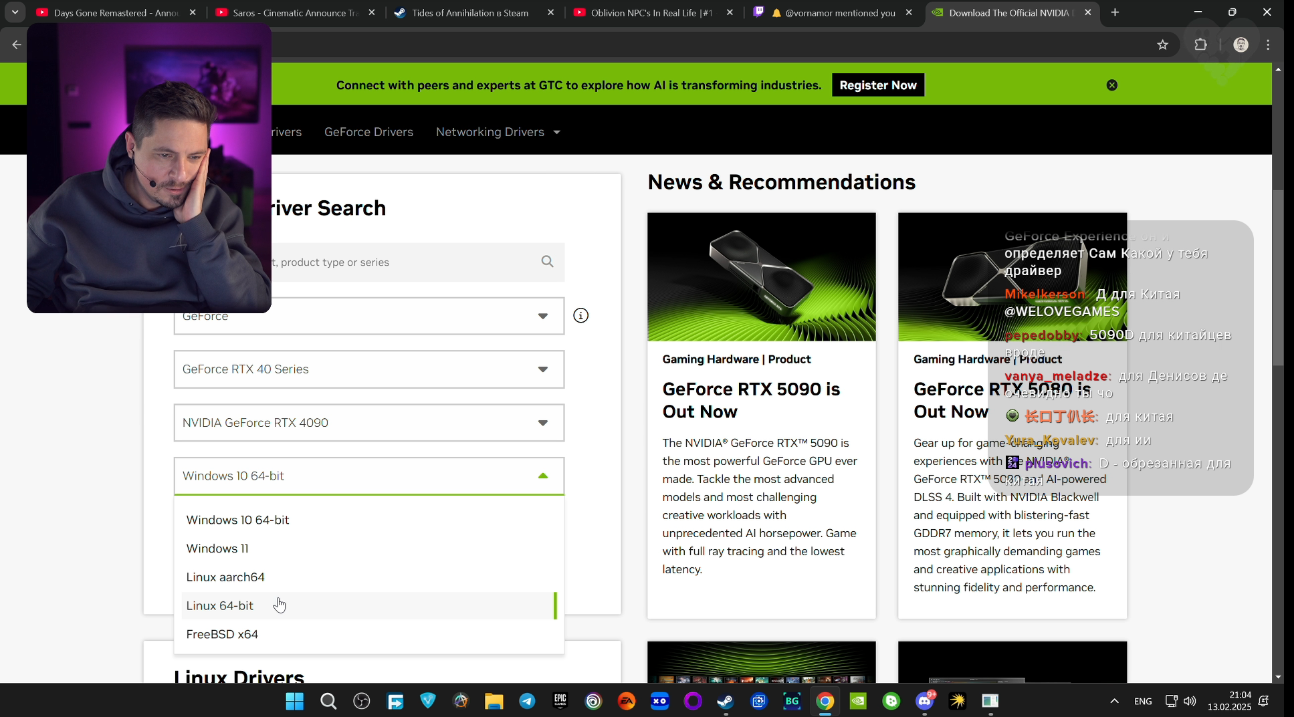The width and height of the screenshot is (1294, 717).
Task: Open the NVIDIA GeForce RTX 4090 dropdown
Action: (x=369, y=423)
